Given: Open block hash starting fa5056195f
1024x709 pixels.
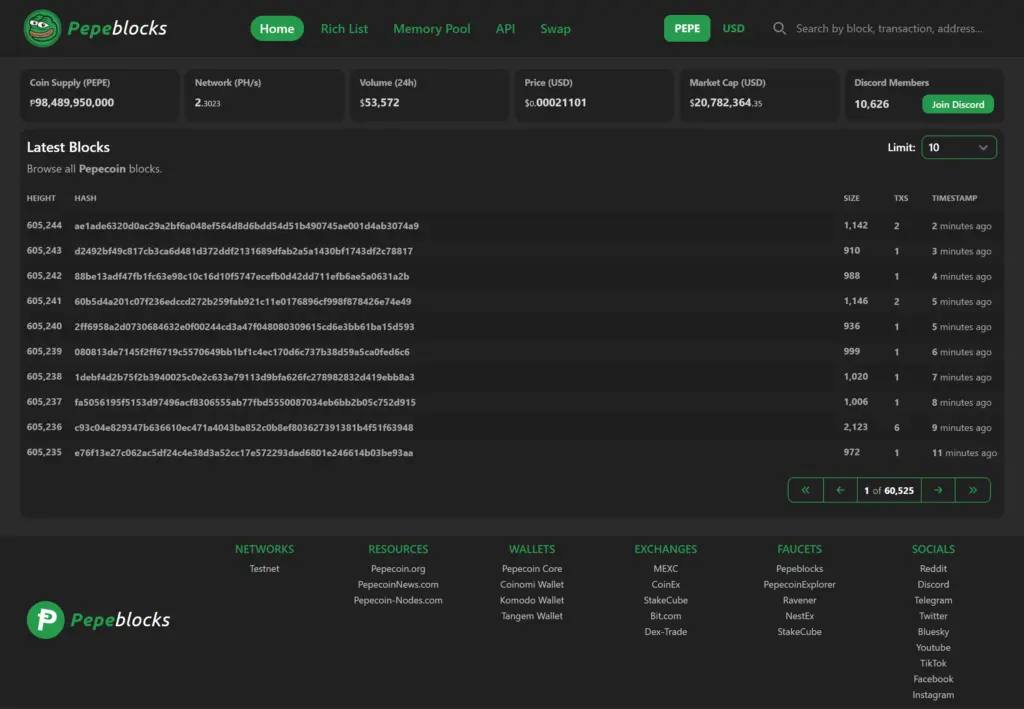Looking at the screenshot, I should (245, 402).
